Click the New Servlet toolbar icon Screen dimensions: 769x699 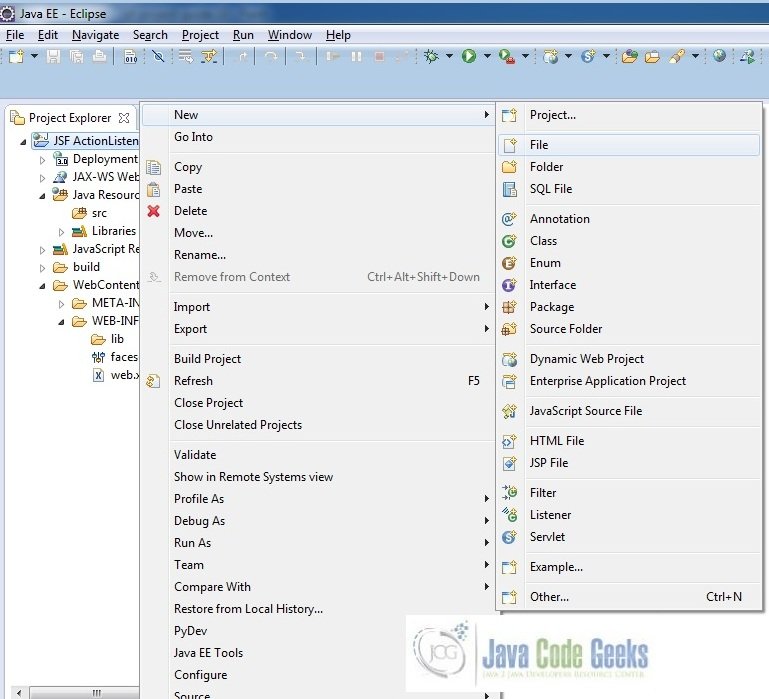coord(588,56)
